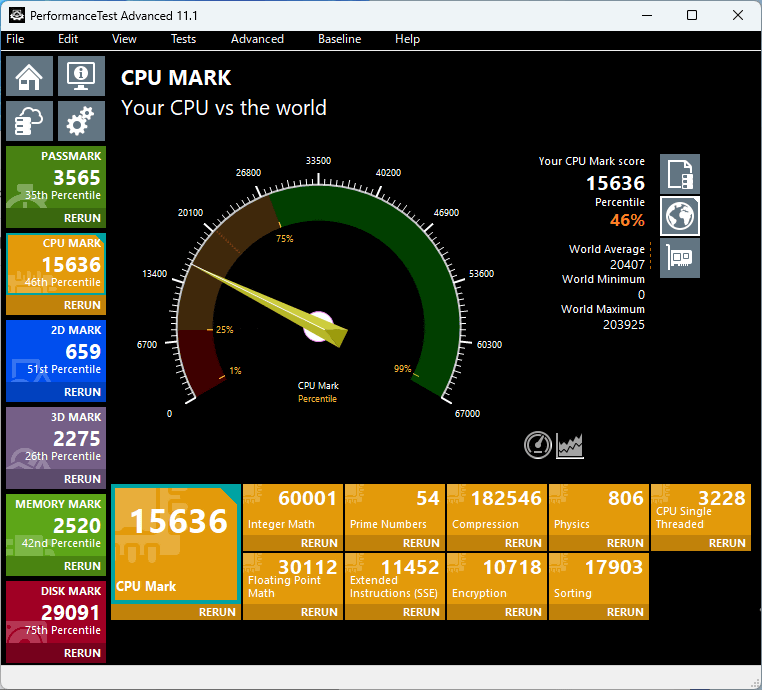Screen dimensions: 762x690
Task: Switch to the distribution chart view icon
Action: point(570,445)
